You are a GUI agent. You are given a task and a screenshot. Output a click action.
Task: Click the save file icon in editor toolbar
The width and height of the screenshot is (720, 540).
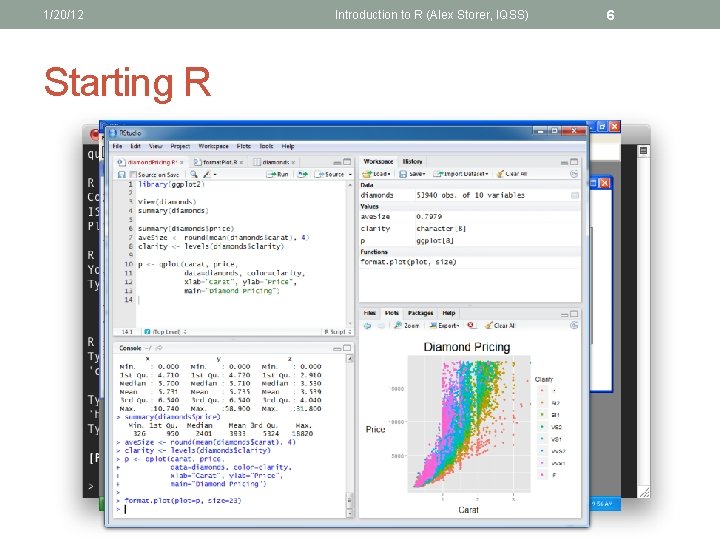[x=122, y=174]
